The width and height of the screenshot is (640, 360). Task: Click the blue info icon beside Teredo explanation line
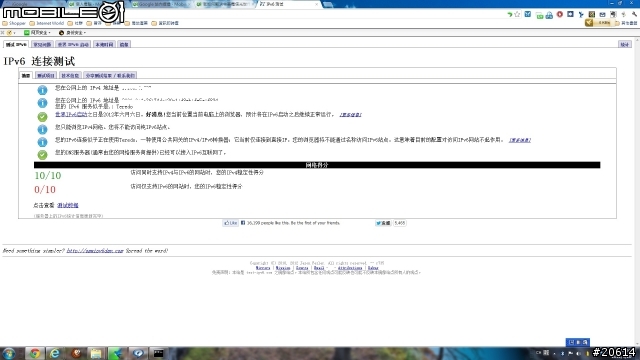42,142
